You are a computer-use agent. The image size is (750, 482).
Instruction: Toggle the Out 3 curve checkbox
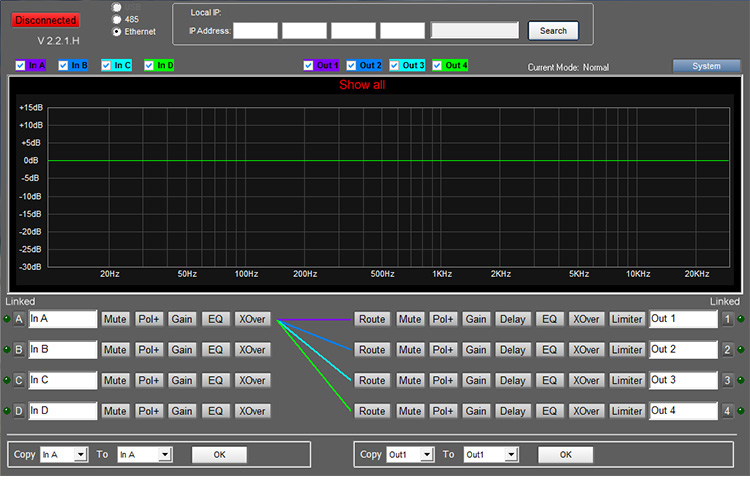pos(396,66)
